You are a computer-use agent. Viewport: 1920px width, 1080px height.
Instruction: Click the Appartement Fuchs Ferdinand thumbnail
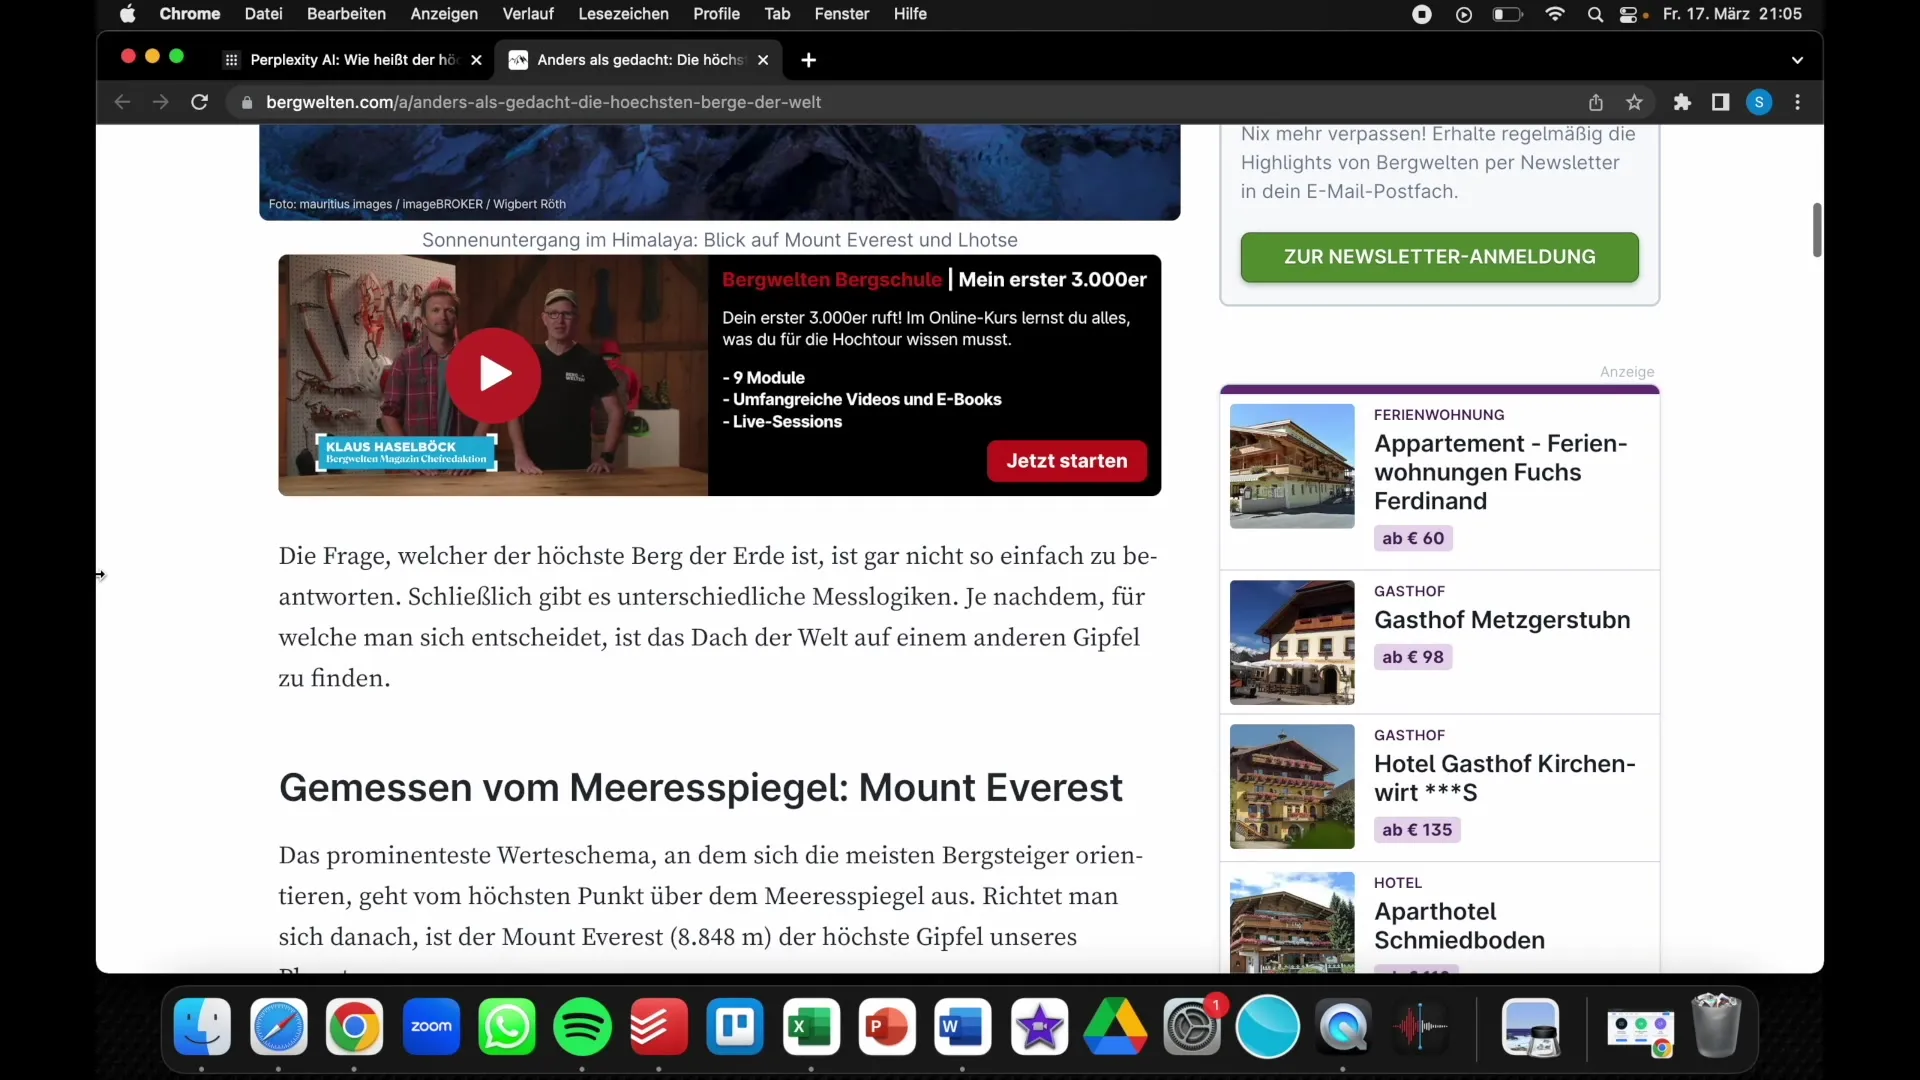(1291, 465)
